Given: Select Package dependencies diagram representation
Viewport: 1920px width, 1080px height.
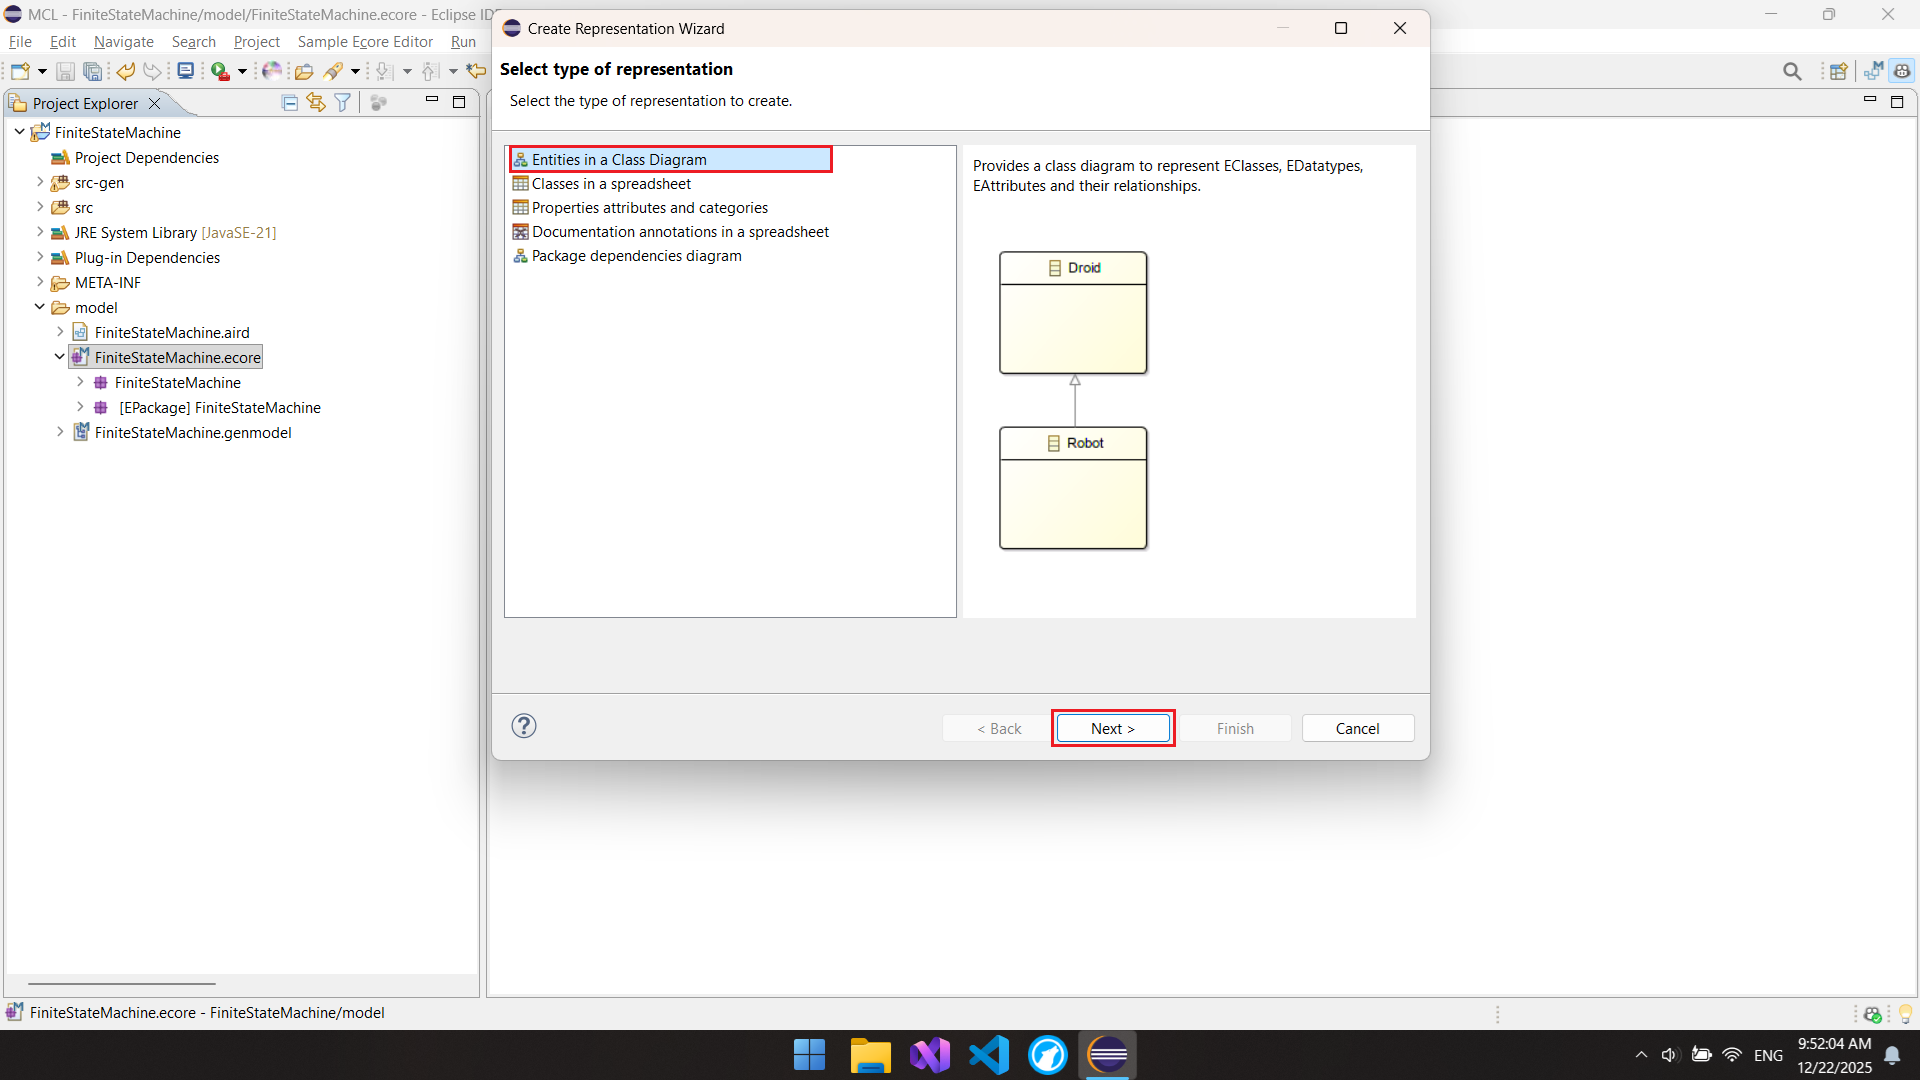Looking at the screenshot, I should click(x=636, y=256).
